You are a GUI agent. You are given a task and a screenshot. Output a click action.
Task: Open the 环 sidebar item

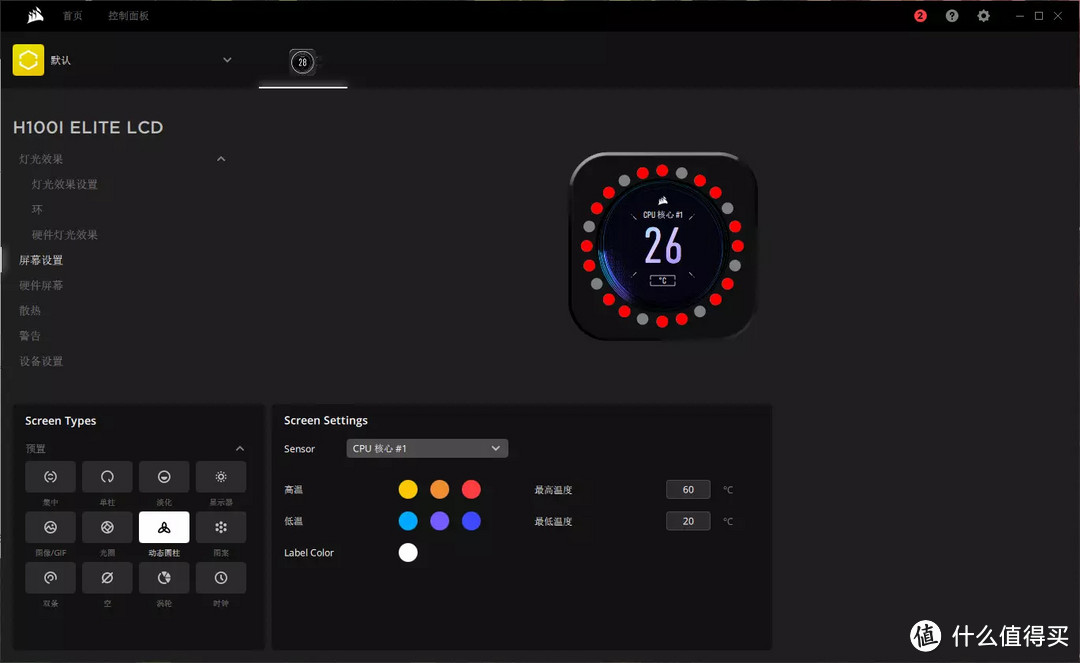tap(37, 209)
